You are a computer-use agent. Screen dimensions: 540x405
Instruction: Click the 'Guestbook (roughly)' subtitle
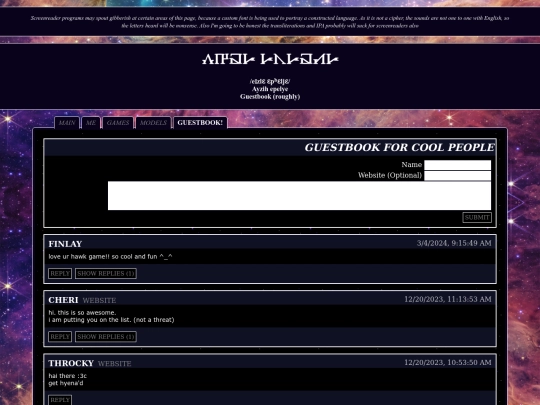click(x=270, y=96)
